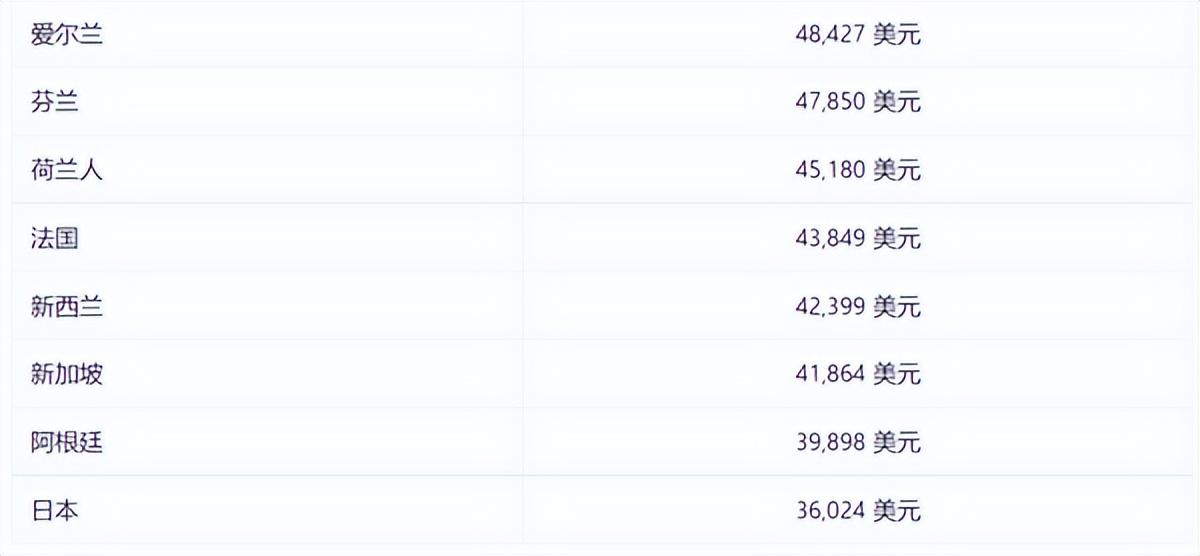Click the number 42,399

[x=830, y=306]
